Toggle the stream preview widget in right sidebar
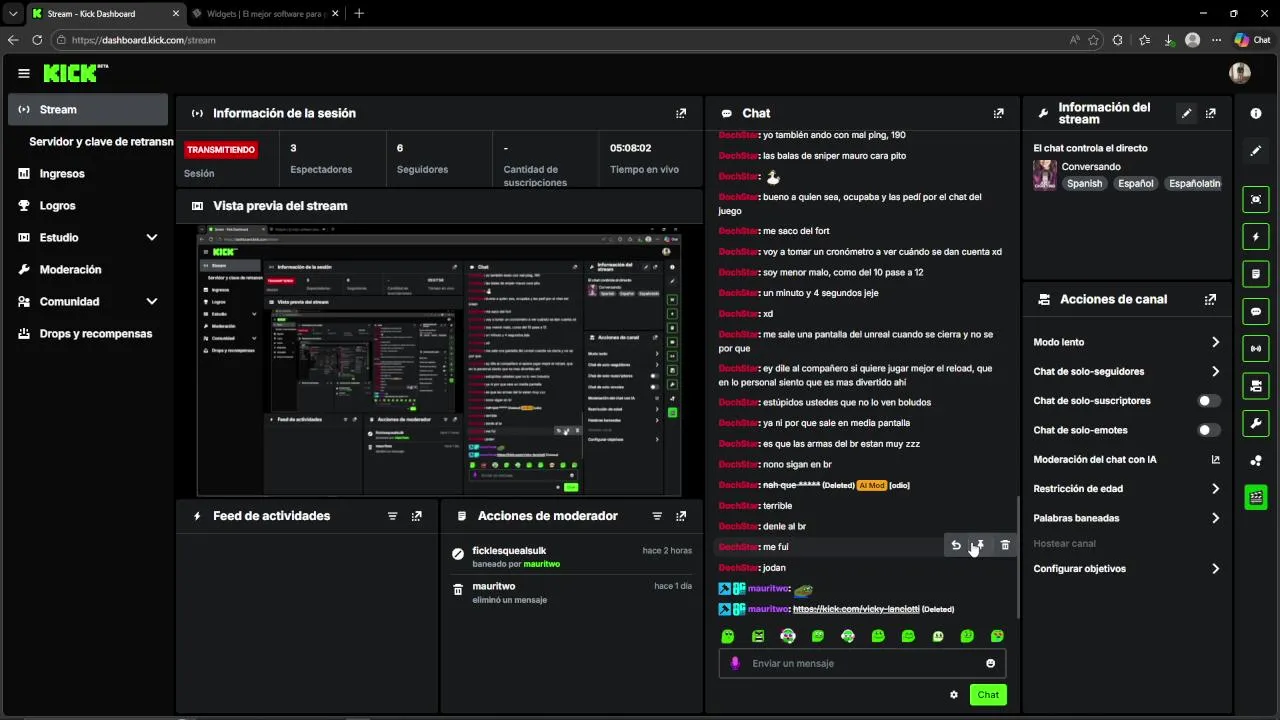This screenshot has width=1280, height=720. click(1256, 199)
